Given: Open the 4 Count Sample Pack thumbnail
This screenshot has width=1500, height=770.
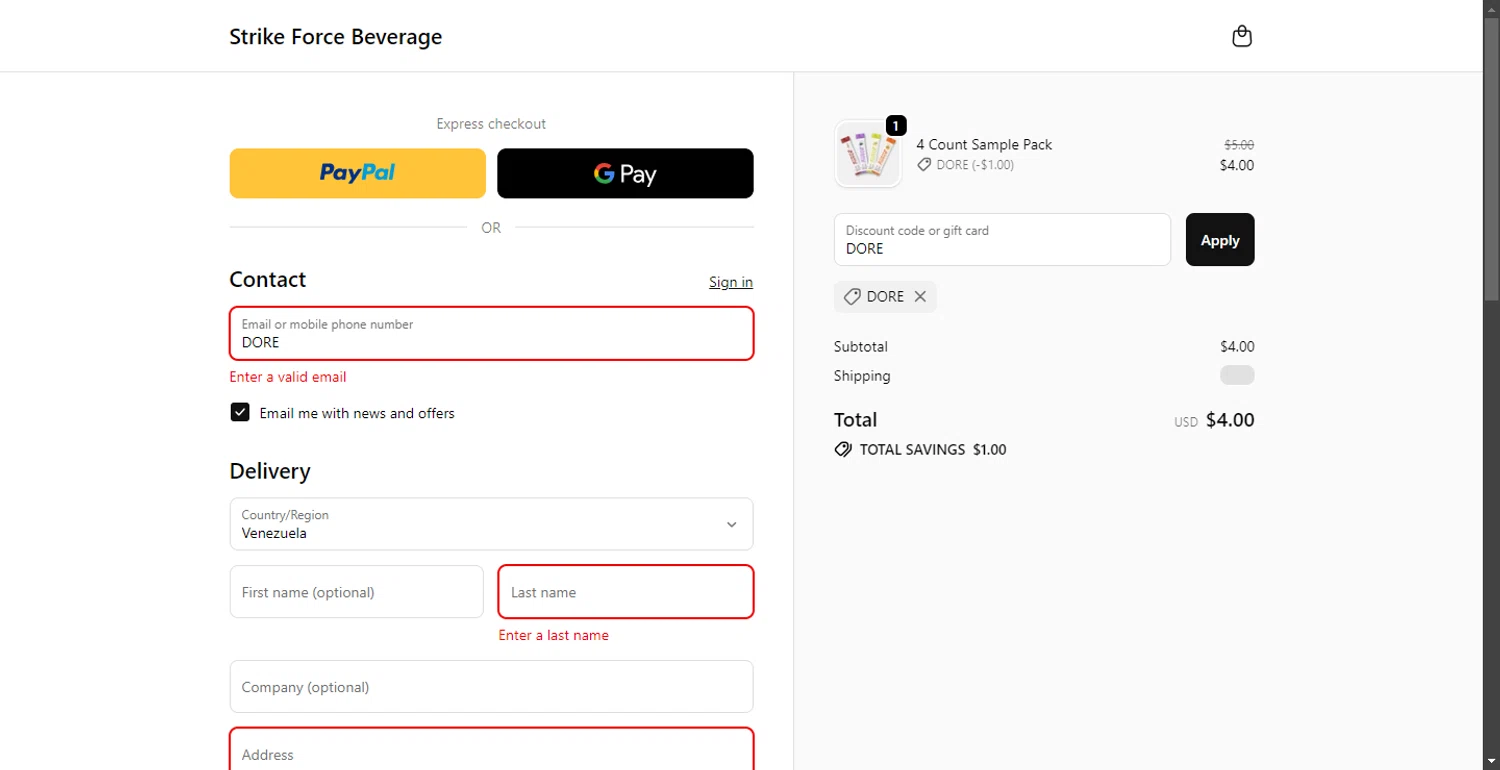Looking at the screenshot, I should pyautogui.click(x=867, y=155).
